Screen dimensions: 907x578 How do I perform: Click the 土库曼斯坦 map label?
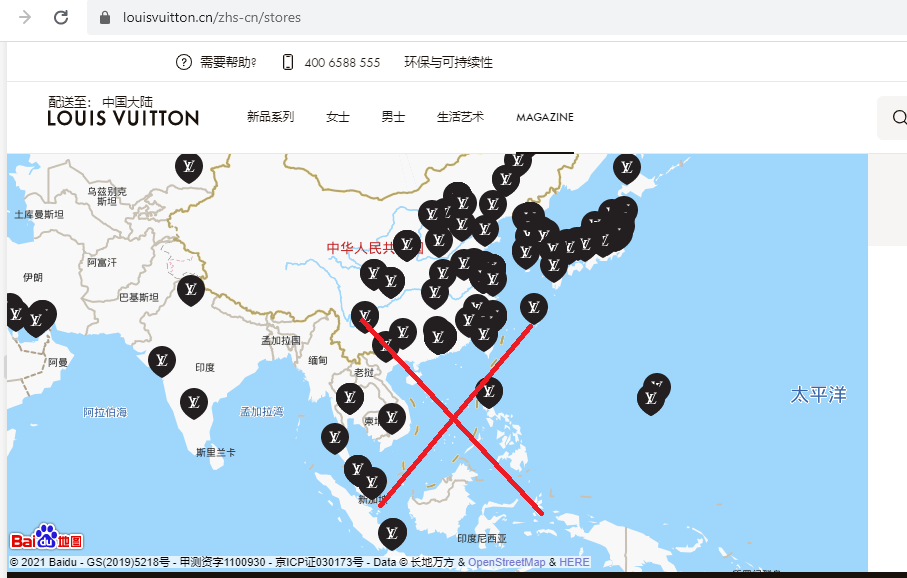[39, 215]
